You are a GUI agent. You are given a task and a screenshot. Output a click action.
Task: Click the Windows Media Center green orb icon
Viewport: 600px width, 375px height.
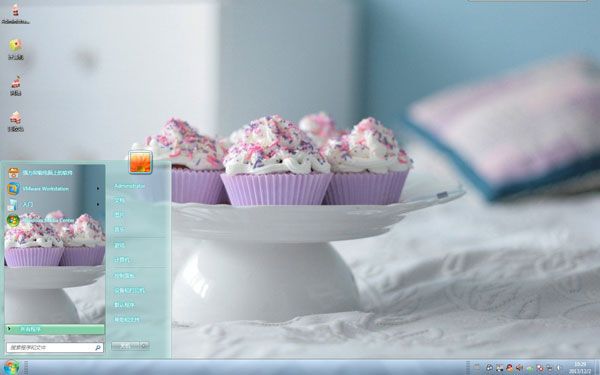(13, 220)
